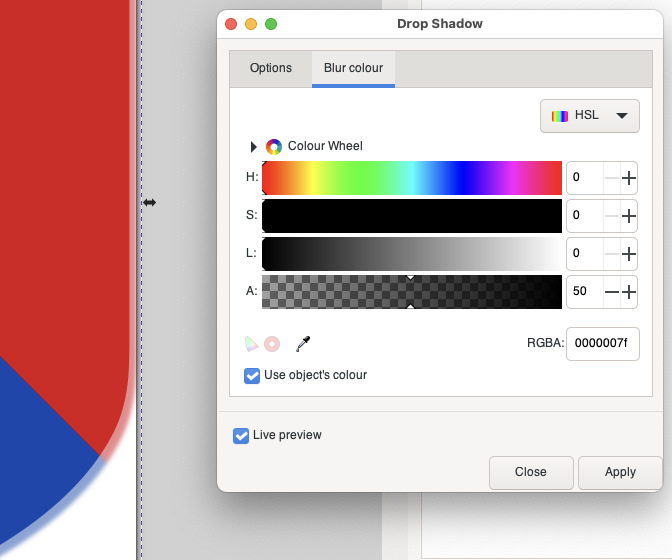Click on the Alpha checkered slider

click(x=412, y=292)
